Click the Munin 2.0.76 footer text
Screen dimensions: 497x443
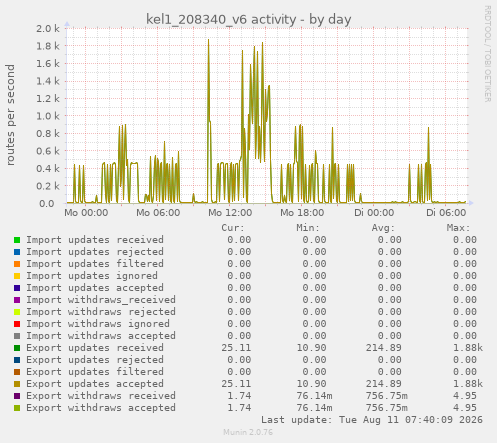point(248,432)
